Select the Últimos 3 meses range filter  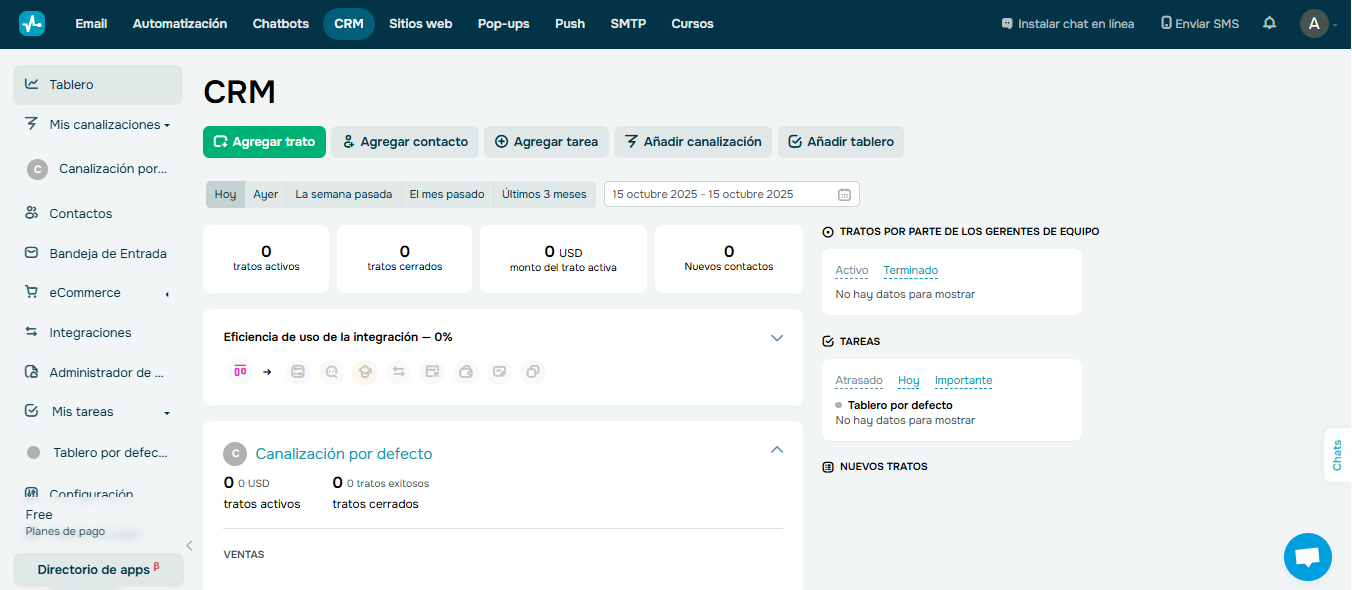(x=543, y=194)
